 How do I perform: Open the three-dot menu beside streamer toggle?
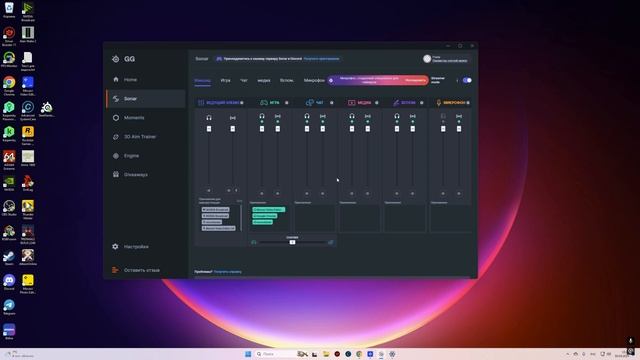(457, 80)
